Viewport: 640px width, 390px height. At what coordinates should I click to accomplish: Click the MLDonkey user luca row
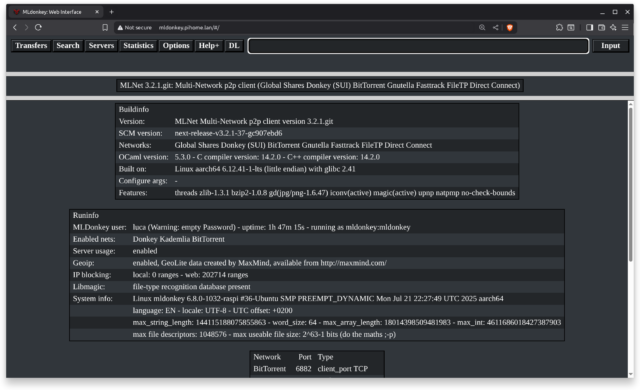pyautogui.click(x=317, y=227)
